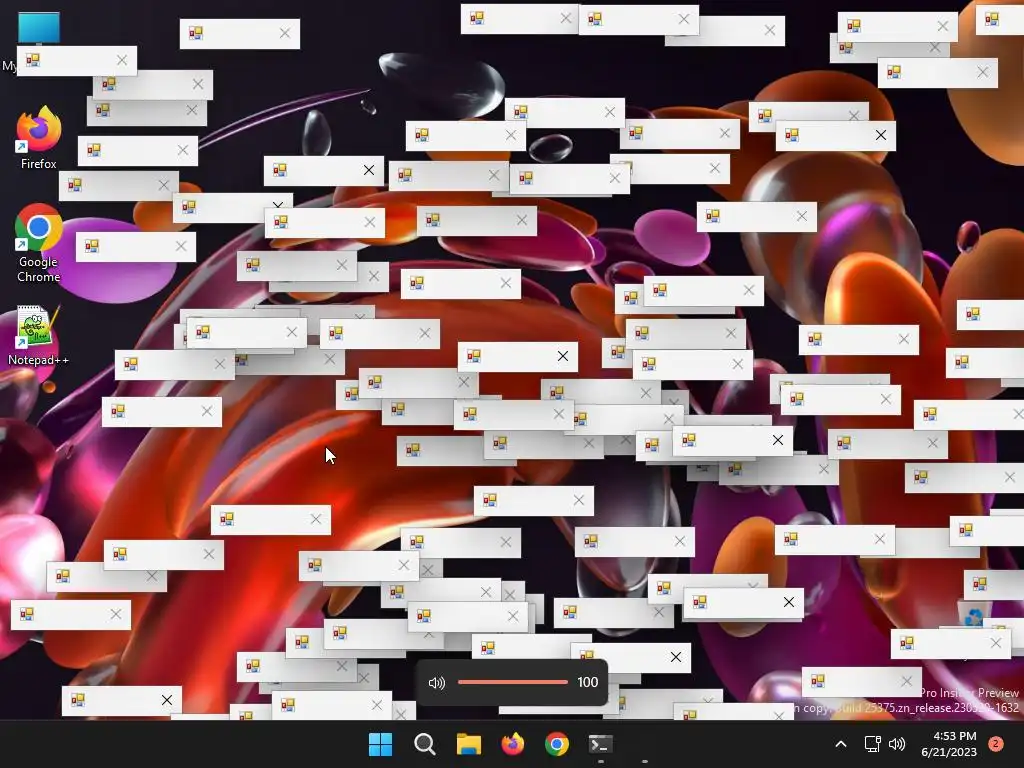1024x768 pixels.
Task: Close the blank window immediately right of Firefox icon
Action: [183, 150]
